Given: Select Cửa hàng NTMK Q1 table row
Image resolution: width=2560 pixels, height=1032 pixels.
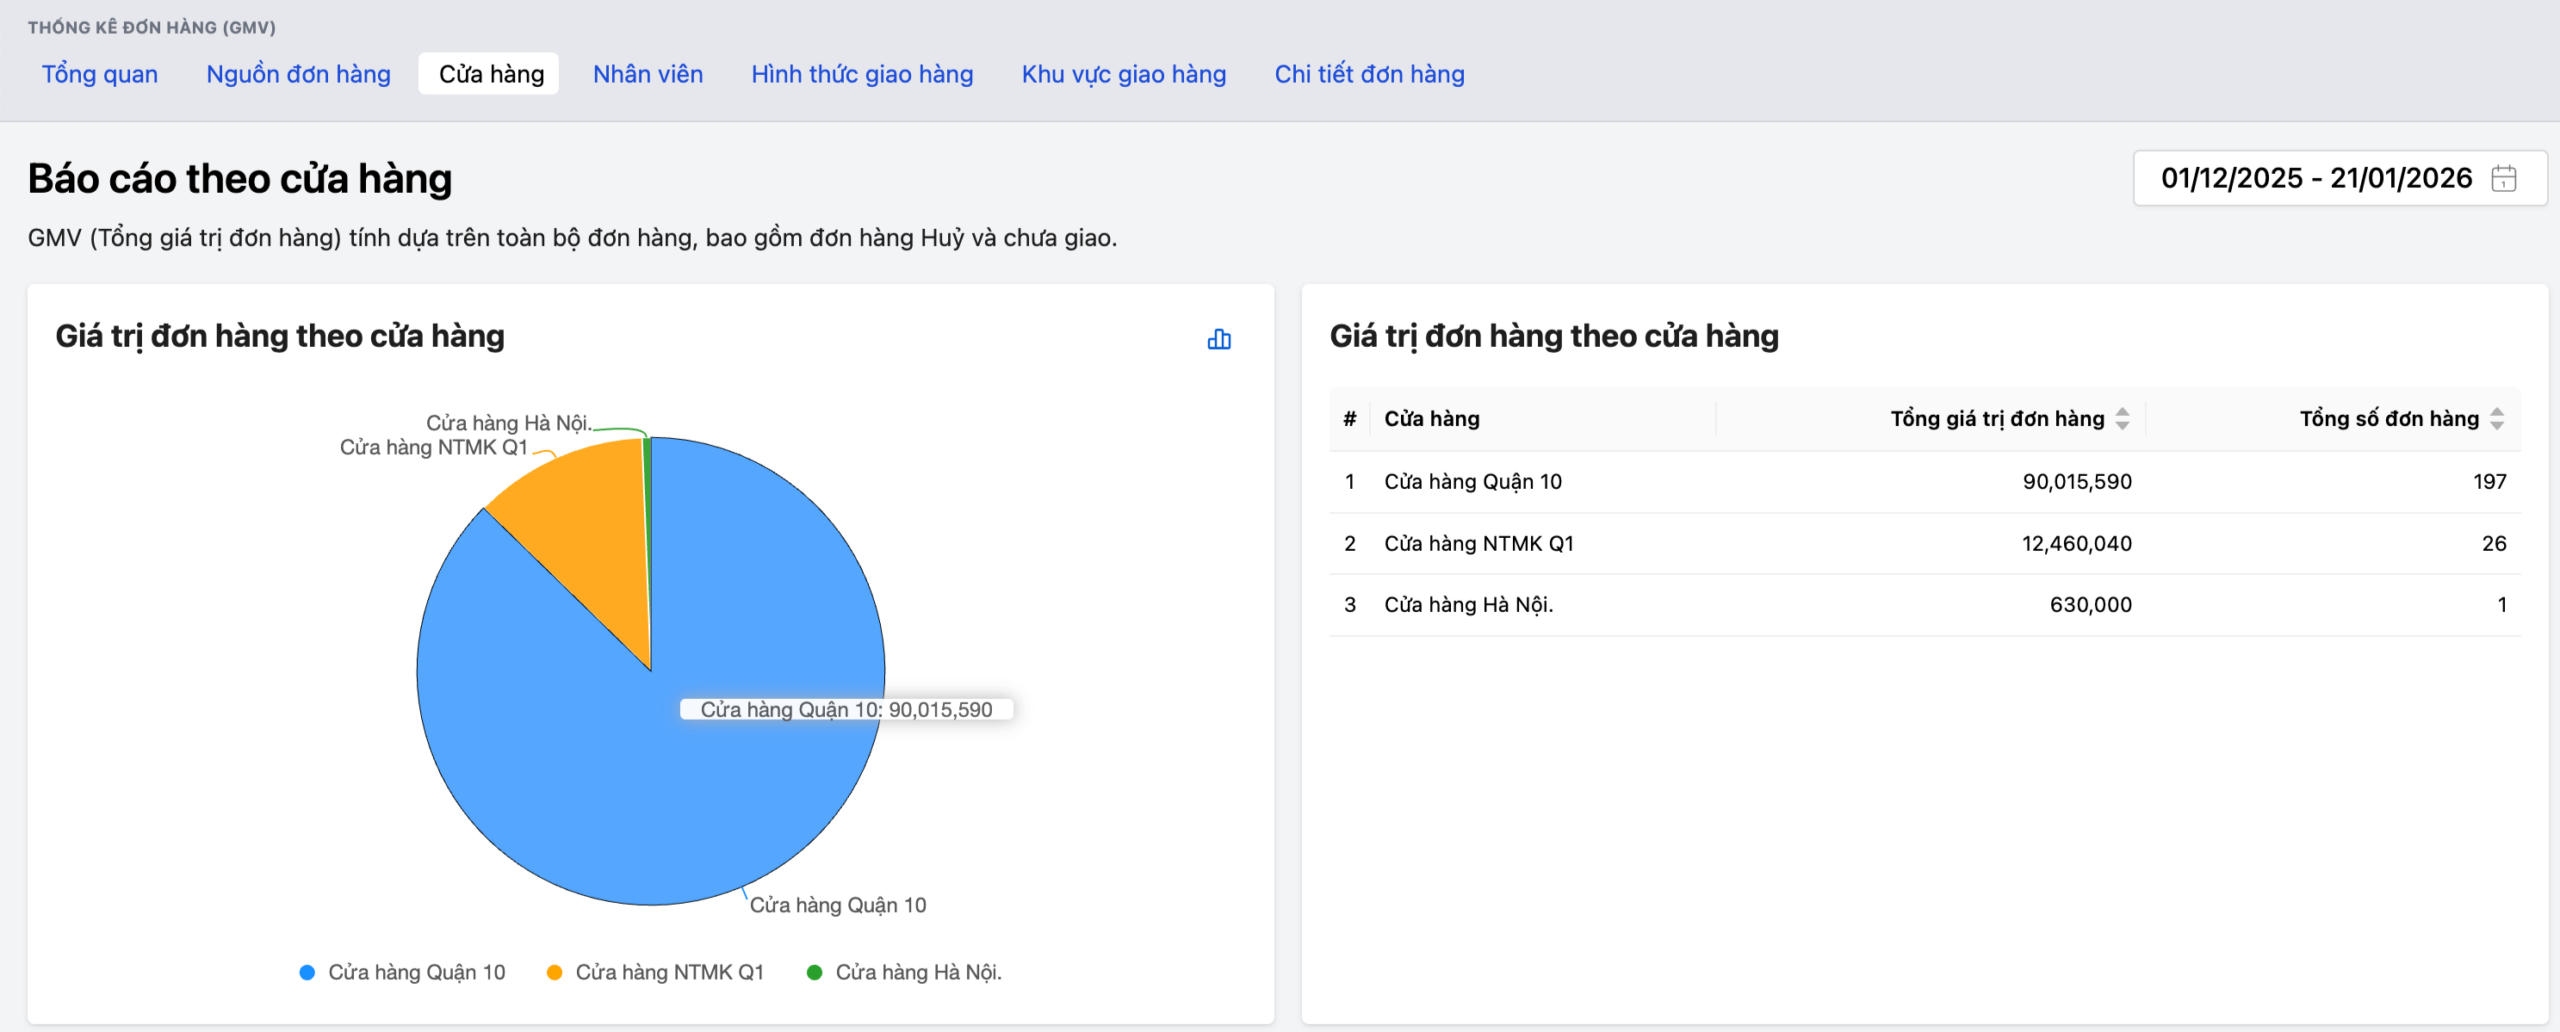Looking at the screenshot, I should pyautogui.click(x=1478, y=544).
